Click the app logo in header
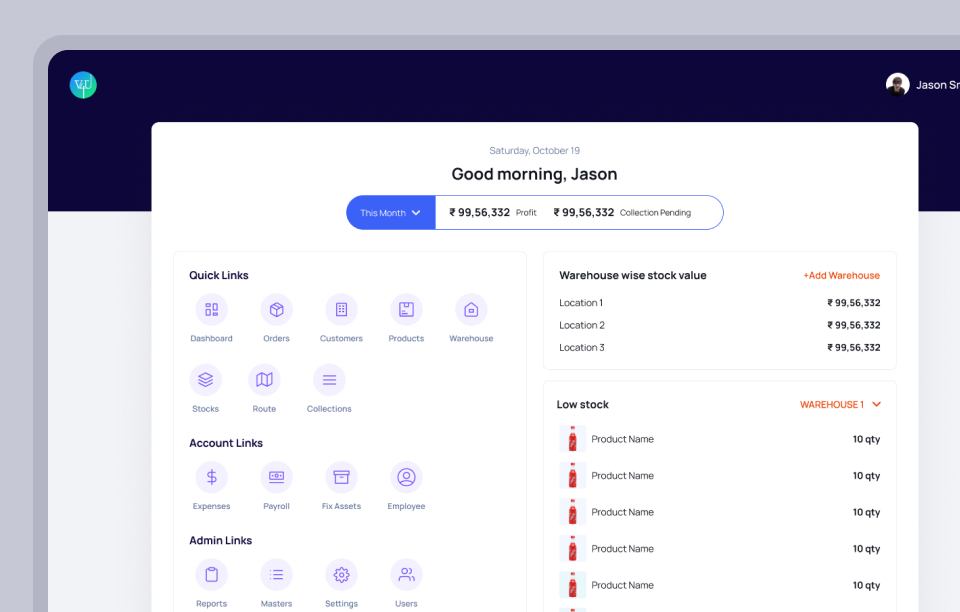This screenshot has height=612, width=960. (83, 85)
